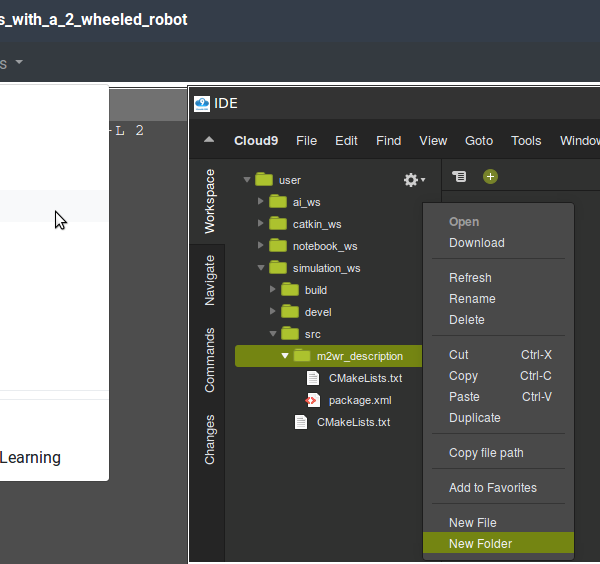Choose New Folder in context menu
Screen dimensions: 600x564
(498, 543)
